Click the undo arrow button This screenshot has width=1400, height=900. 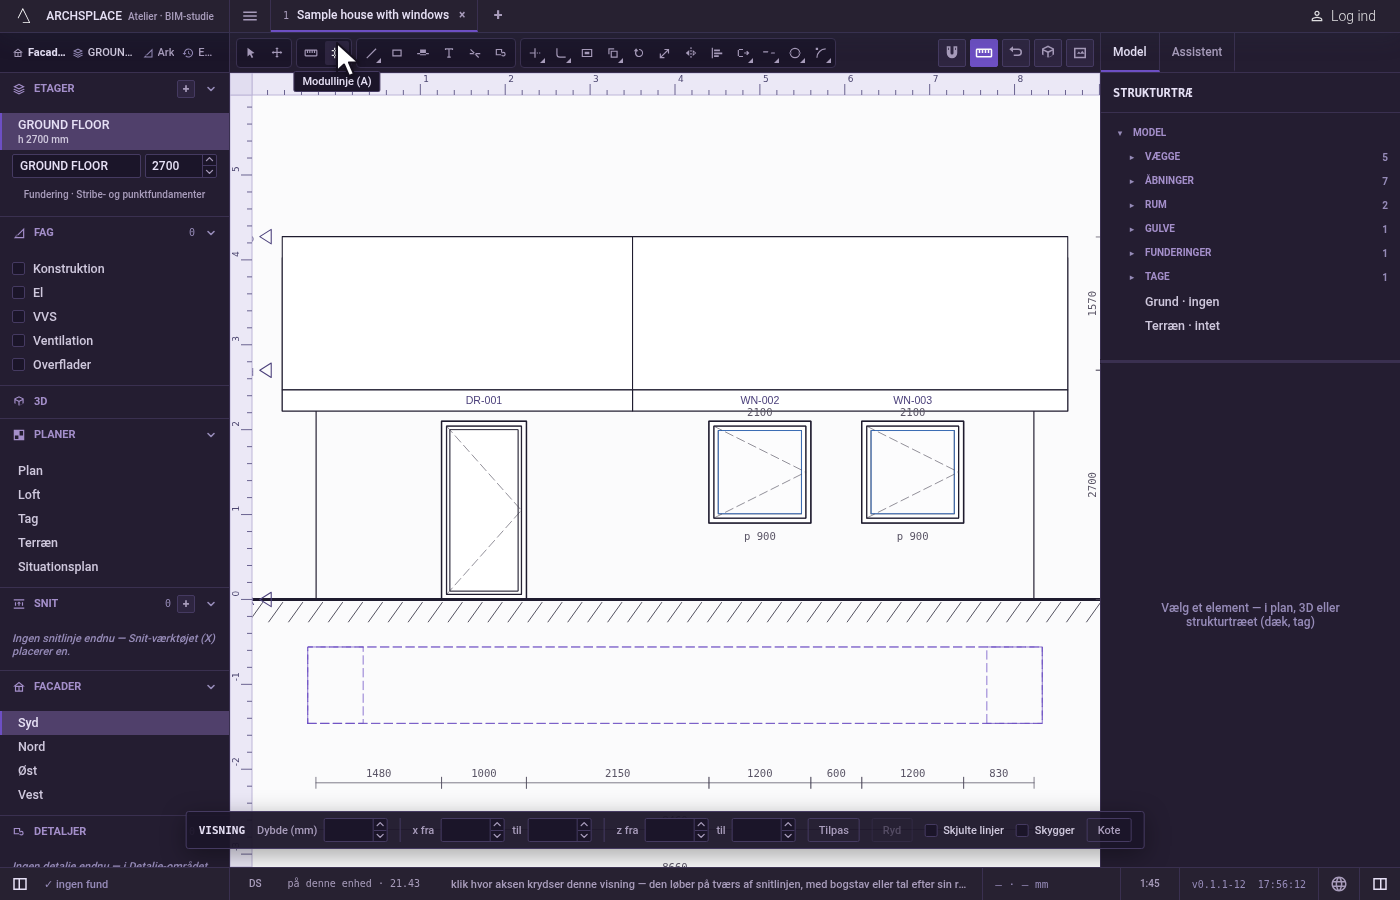[x=1016, y=53]
